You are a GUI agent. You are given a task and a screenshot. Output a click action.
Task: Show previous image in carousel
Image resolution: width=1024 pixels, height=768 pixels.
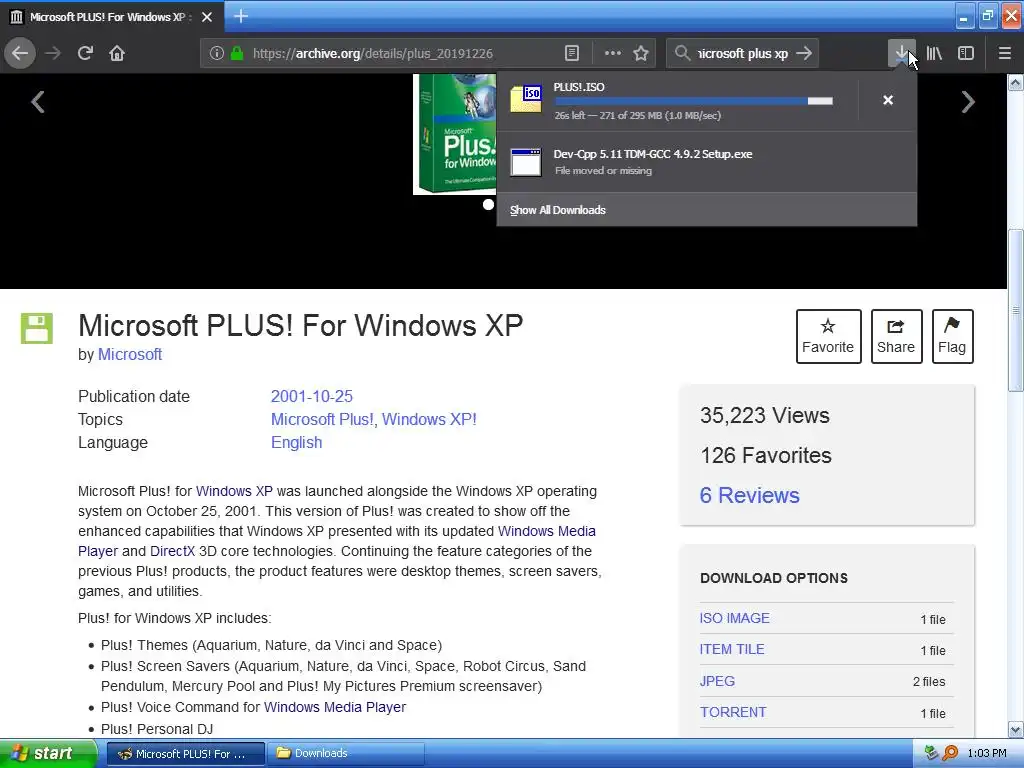pos(38,102)
